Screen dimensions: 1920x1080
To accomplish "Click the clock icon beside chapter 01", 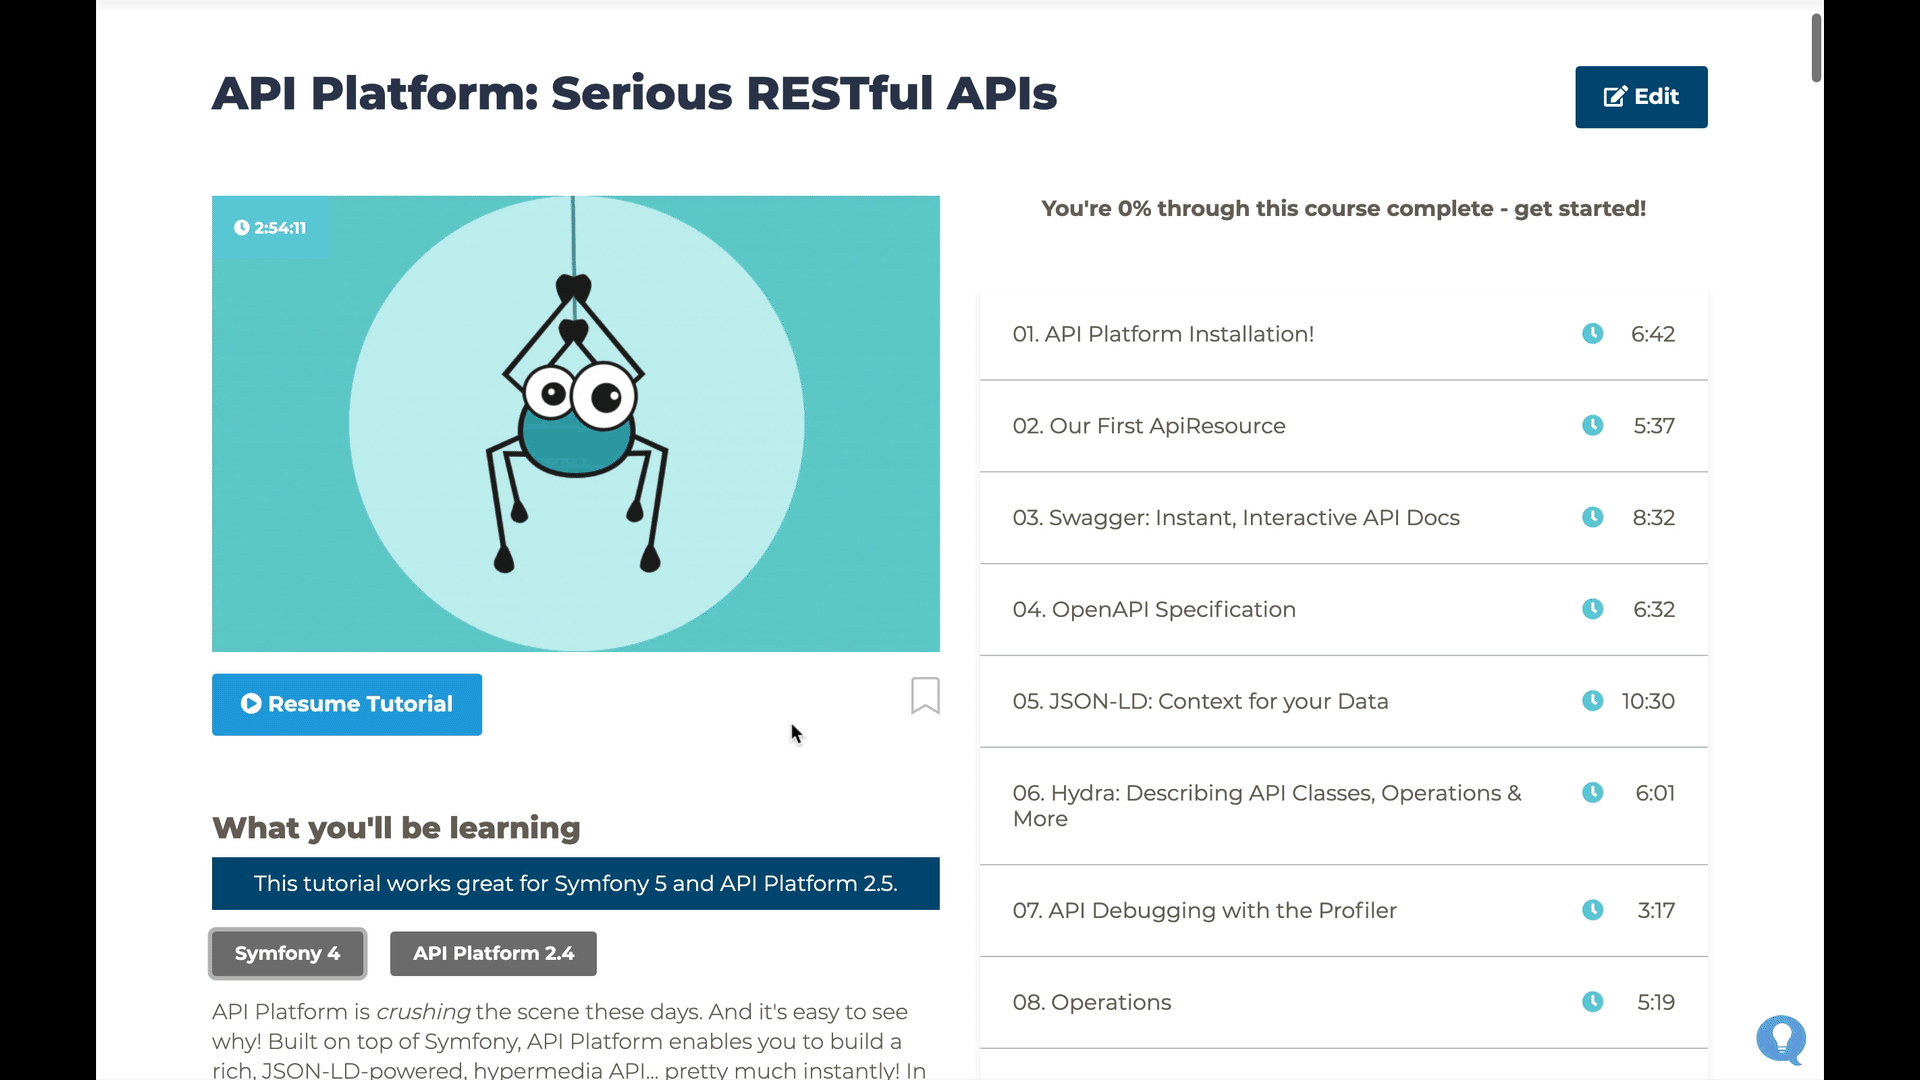I will [x=1593, y=334].
